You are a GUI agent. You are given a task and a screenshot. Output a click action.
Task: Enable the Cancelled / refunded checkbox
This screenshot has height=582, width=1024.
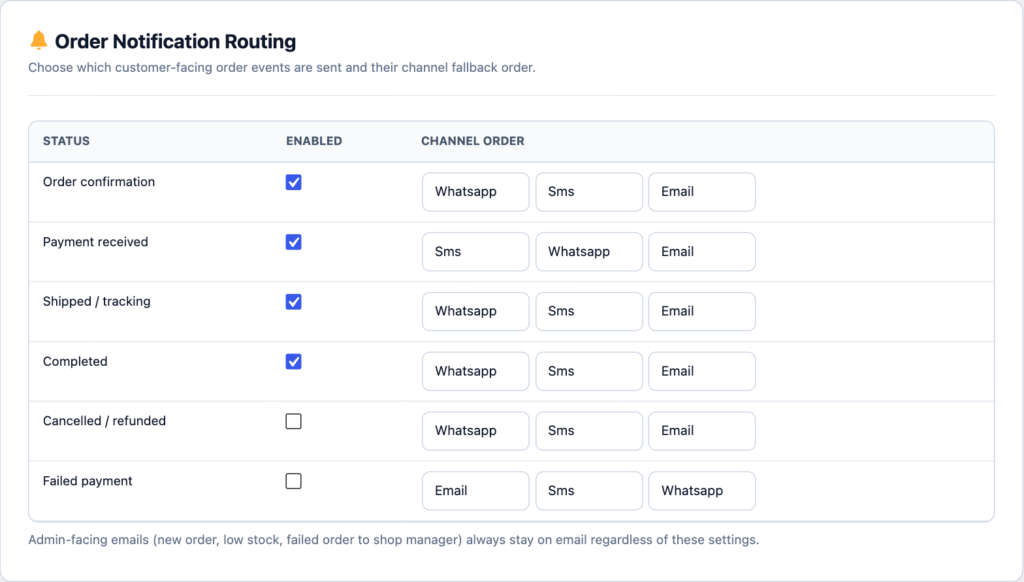coord(293,421)
